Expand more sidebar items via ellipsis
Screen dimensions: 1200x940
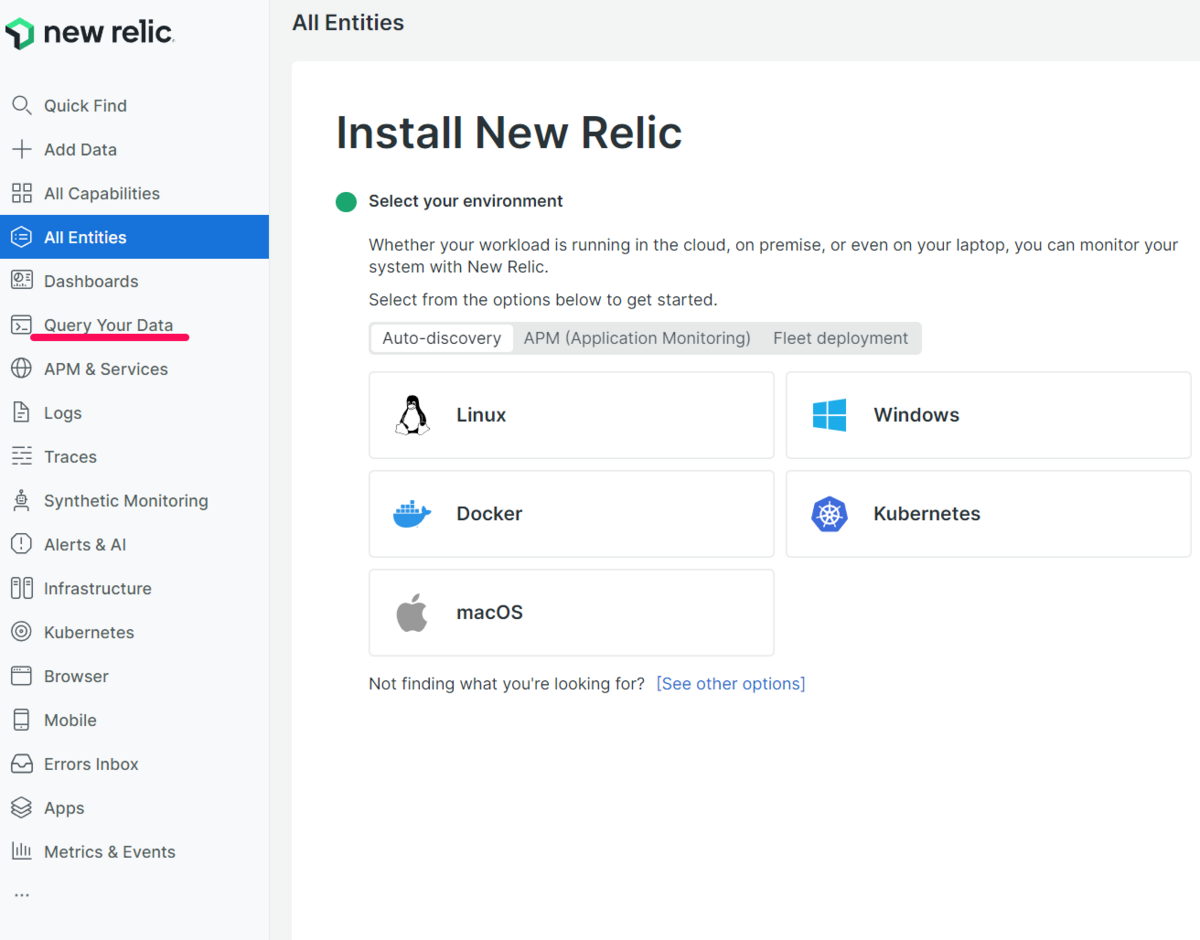coord(22,895)
